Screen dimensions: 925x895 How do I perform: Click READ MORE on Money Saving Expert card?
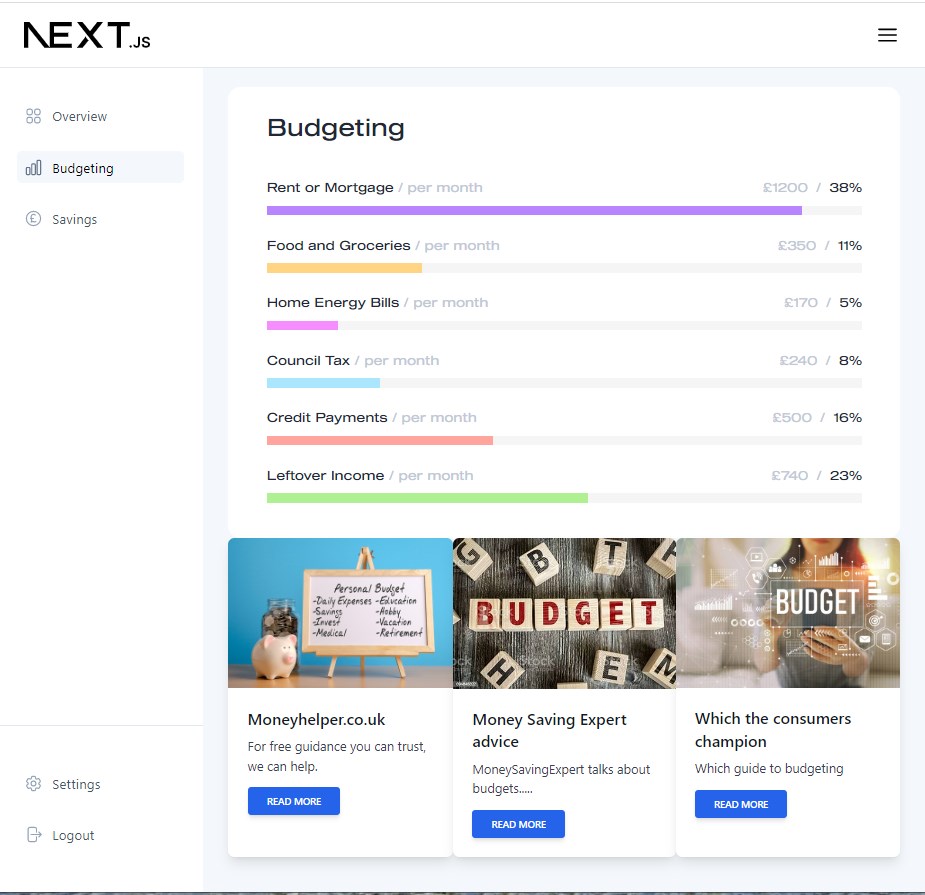[518, 824]
